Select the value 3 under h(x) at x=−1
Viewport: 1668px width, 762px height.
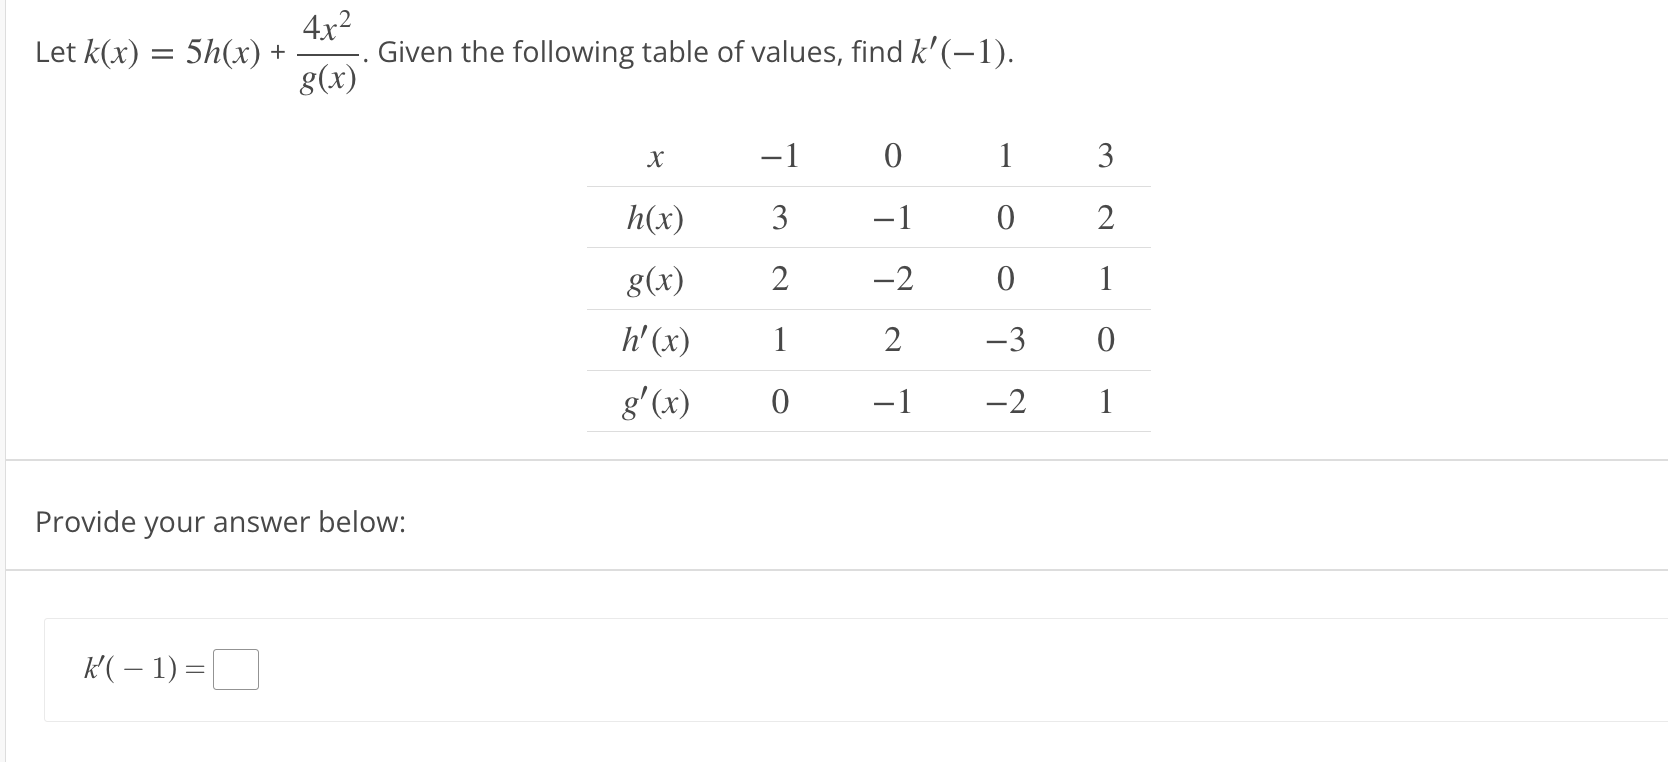click(780, 218)
